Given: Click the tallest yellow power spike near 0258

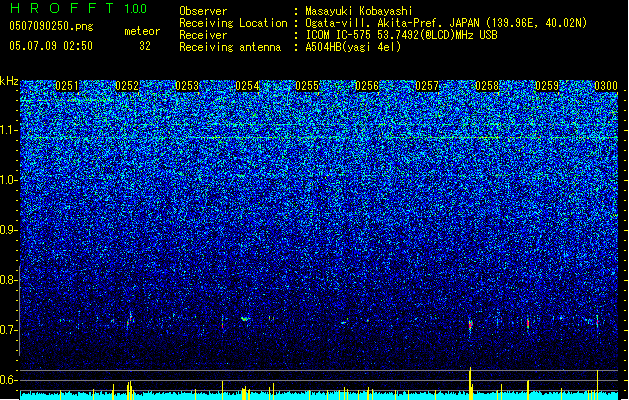Looking at the screenshot, I should tap(470, 383).
